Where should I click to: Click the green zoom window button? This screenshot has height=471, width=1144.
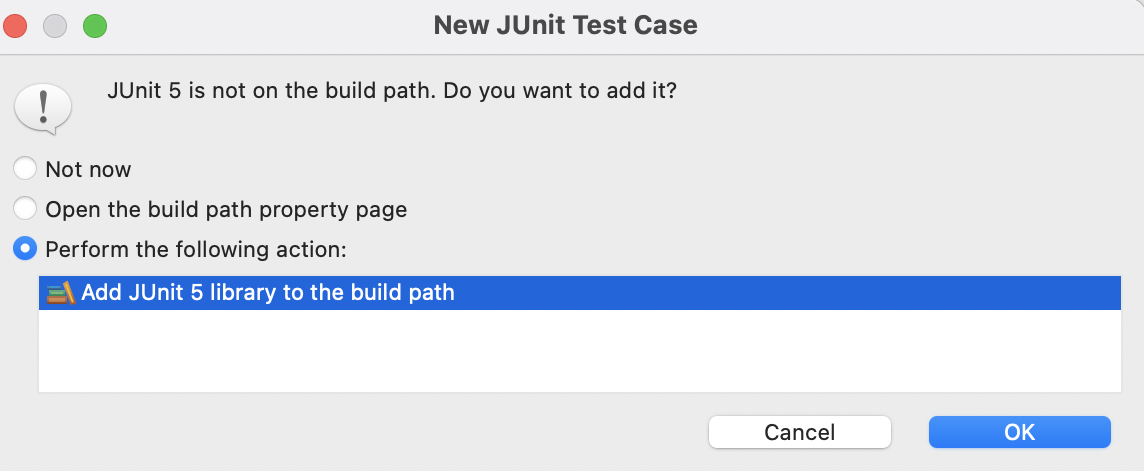tap(94, 26)
